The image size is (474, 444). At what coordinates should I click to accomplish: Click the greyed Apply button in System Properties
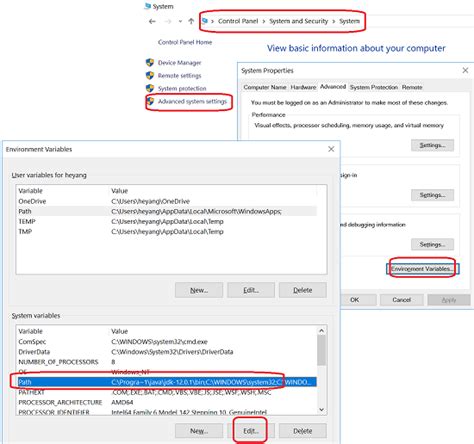[449, 300]
